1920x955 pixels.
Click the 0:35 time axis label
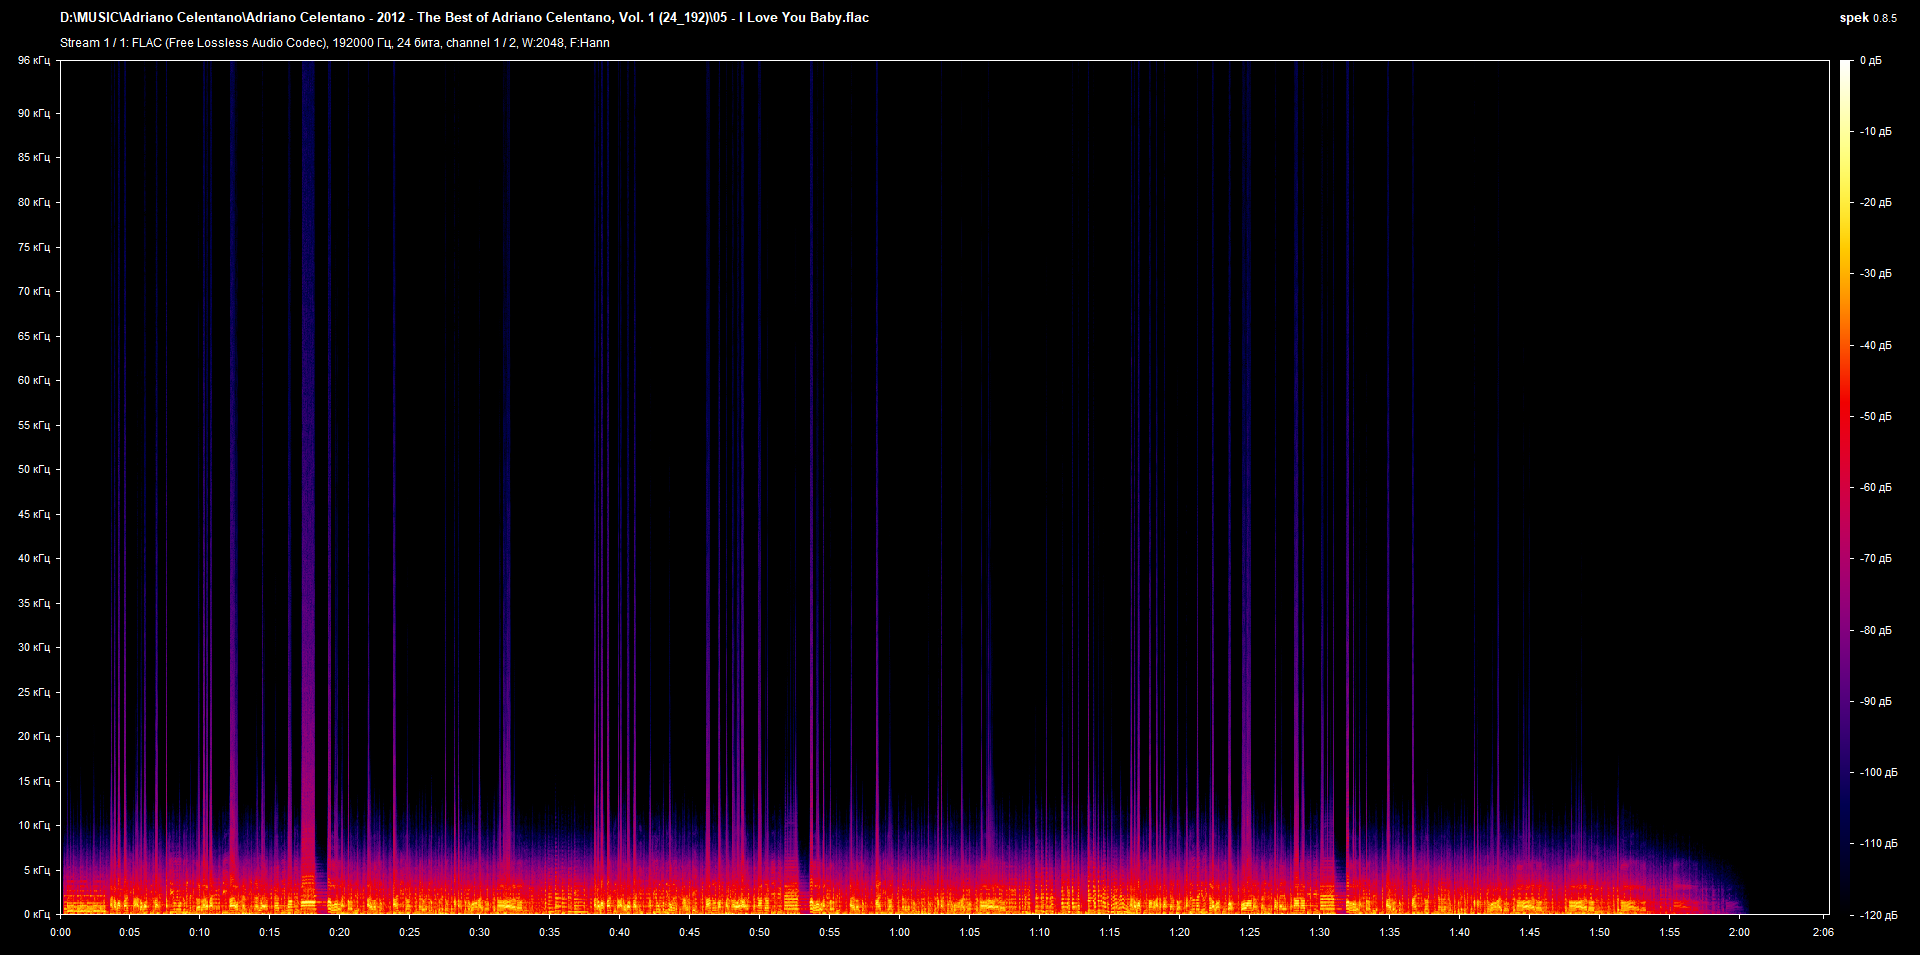550,932
